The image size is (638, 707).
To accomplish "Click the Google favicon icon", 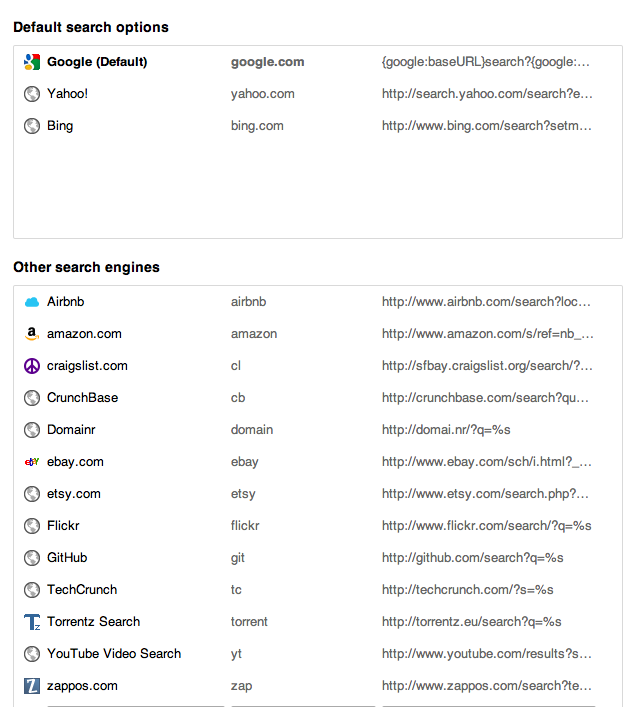I will pos(32,62).
